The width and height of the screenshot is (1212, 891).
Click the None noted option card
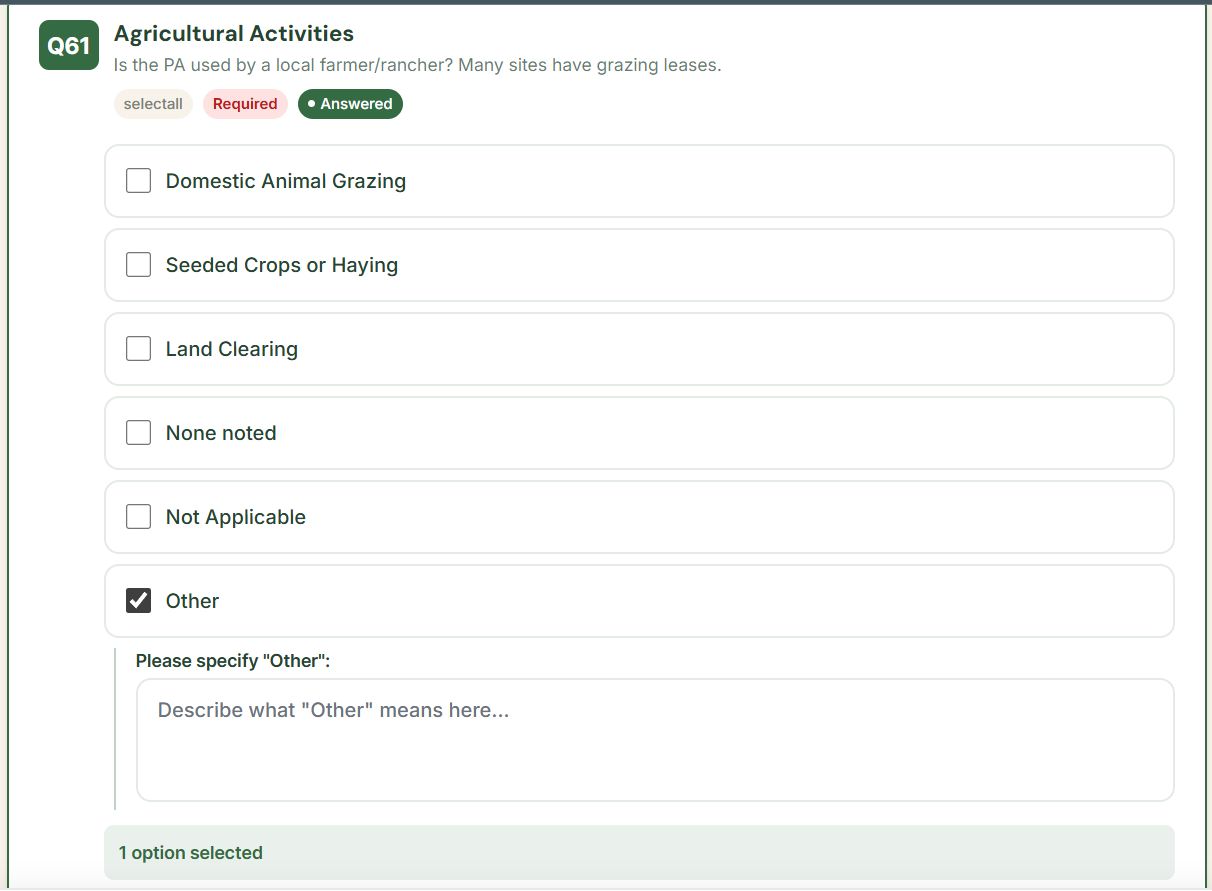coord(639,432)
